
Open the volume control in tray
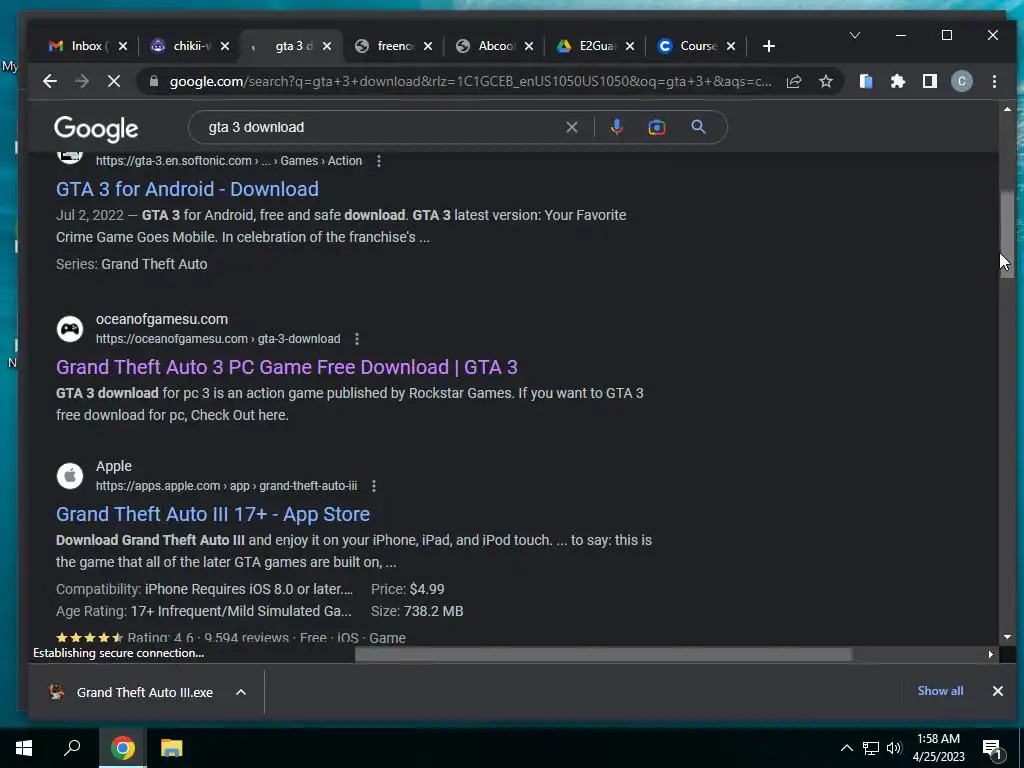pos(894,748)
